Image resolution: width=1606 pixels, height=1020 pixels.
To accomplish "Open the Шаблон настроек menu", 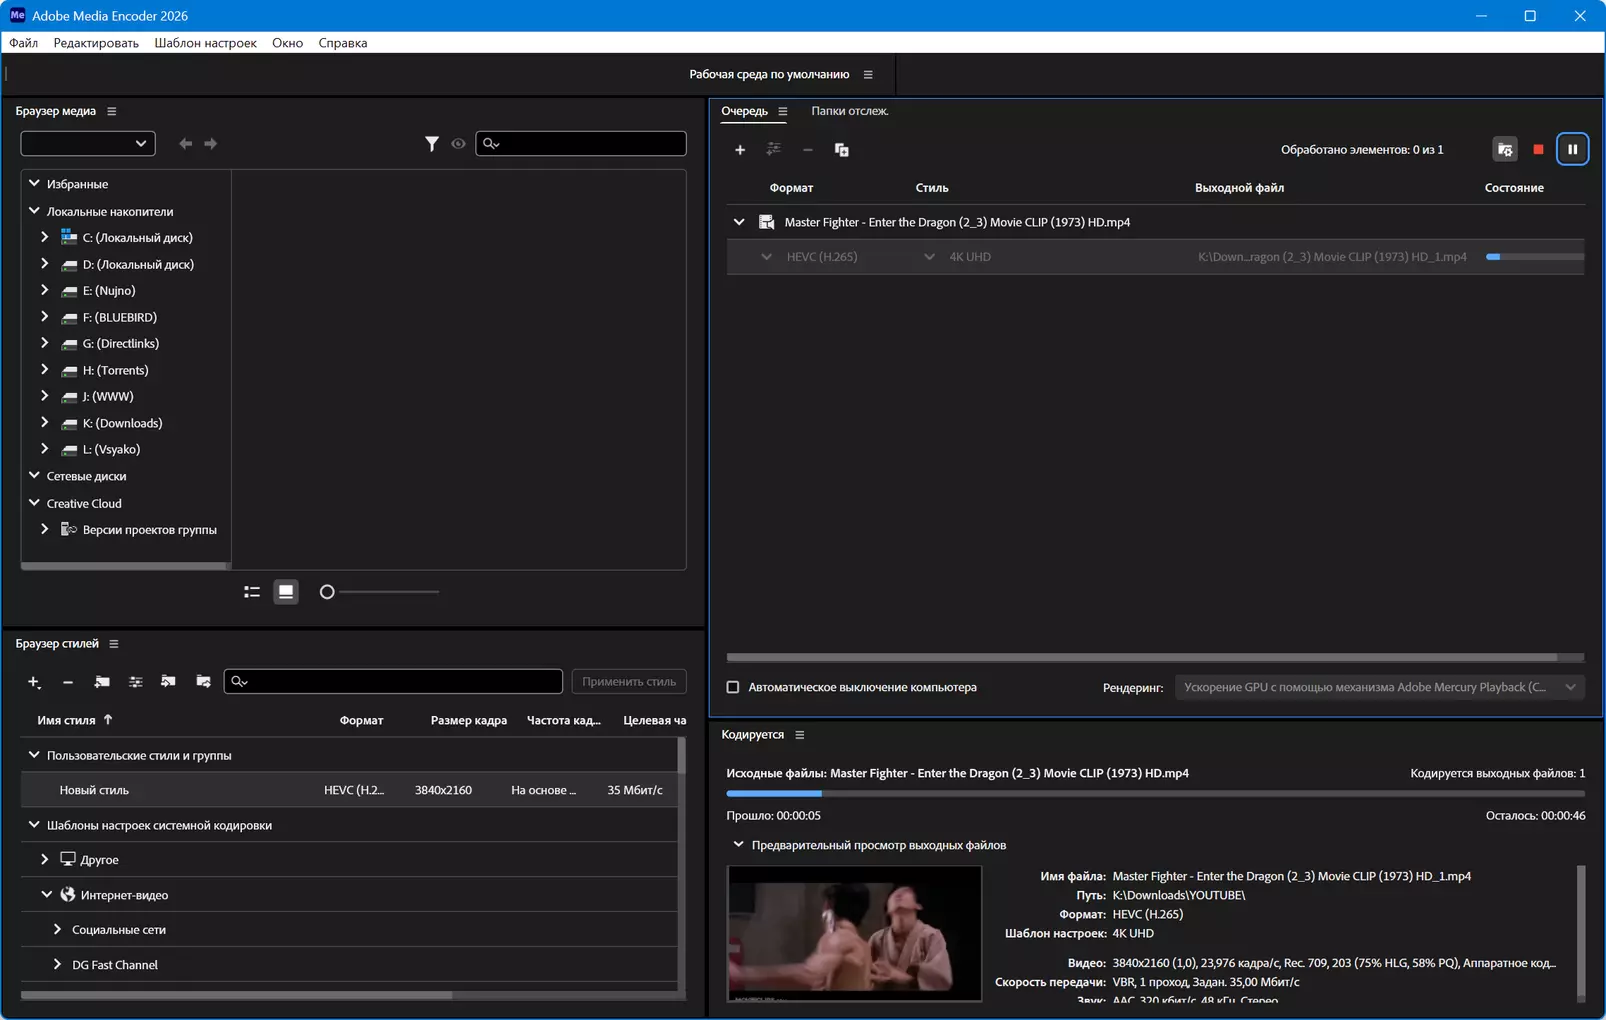I will [x=205, y=43].
